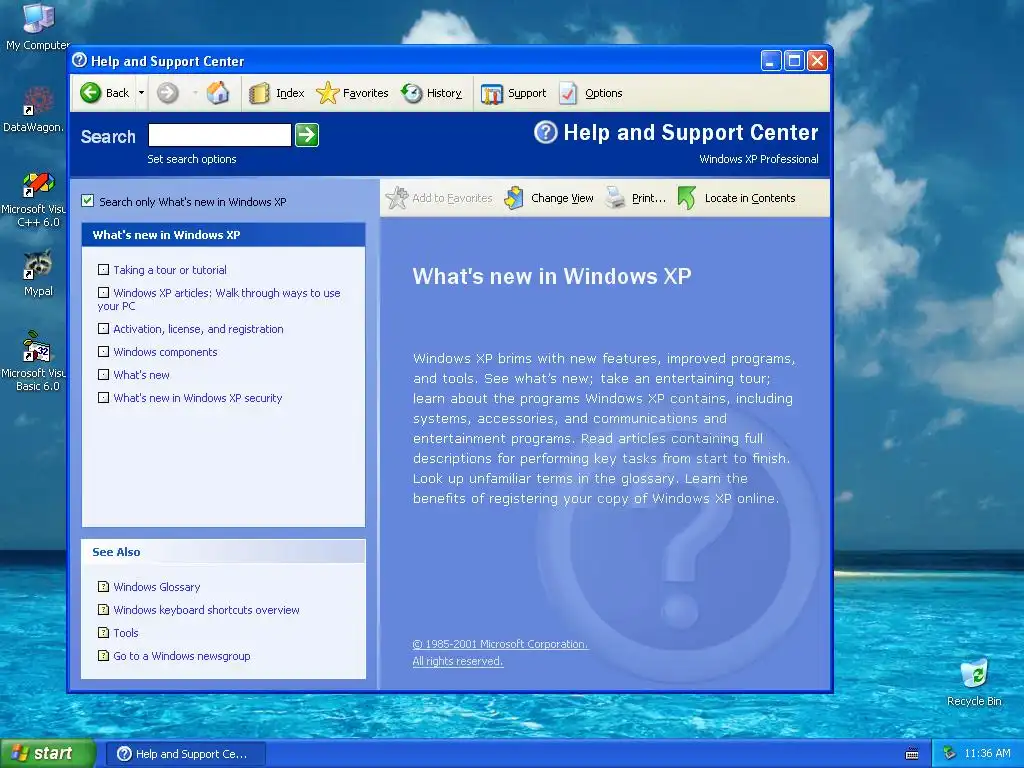The width and height of the screenshot is (1024, 768).
Task: Close the Help and Support Center window
Action: point(817,61)
